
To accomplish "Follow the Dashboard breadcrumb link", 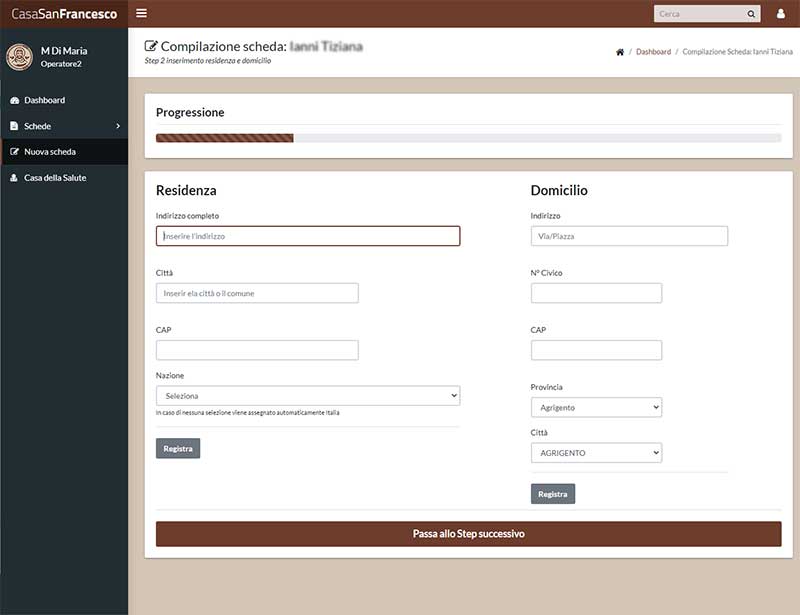I will [653, 52].
